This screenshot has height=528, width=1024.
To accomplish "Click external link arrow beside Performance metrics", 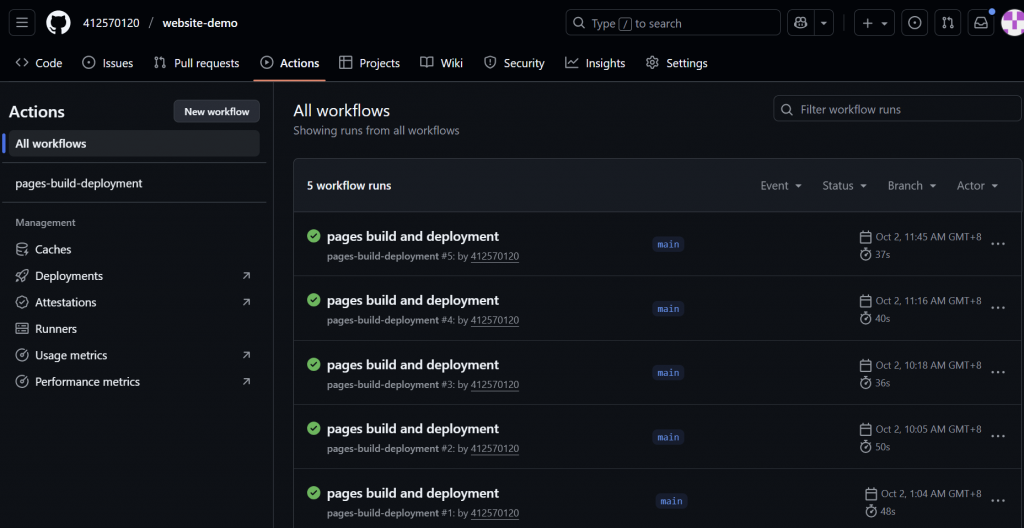I will 246,382.
